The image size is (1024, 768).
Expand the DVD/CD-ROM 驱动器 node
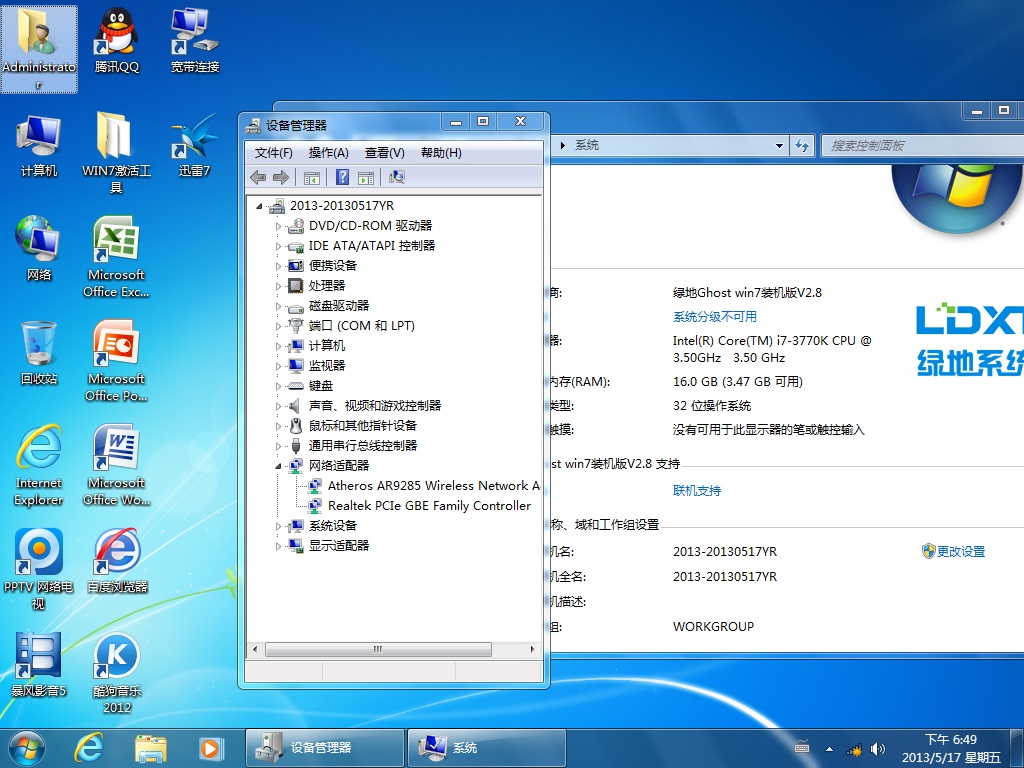(x=278, y=226)
